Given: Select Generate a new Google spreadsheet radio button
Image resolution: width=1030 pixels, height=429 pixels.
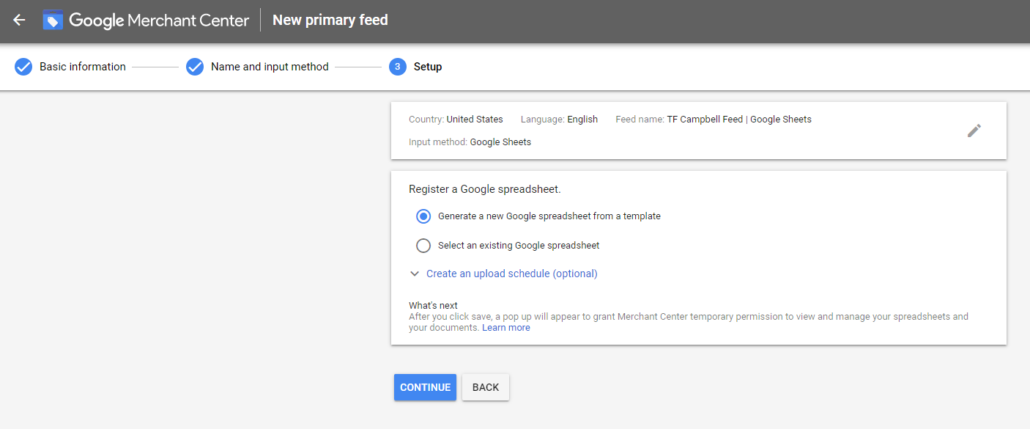Looking at the screenshot, I should (424, 216).
